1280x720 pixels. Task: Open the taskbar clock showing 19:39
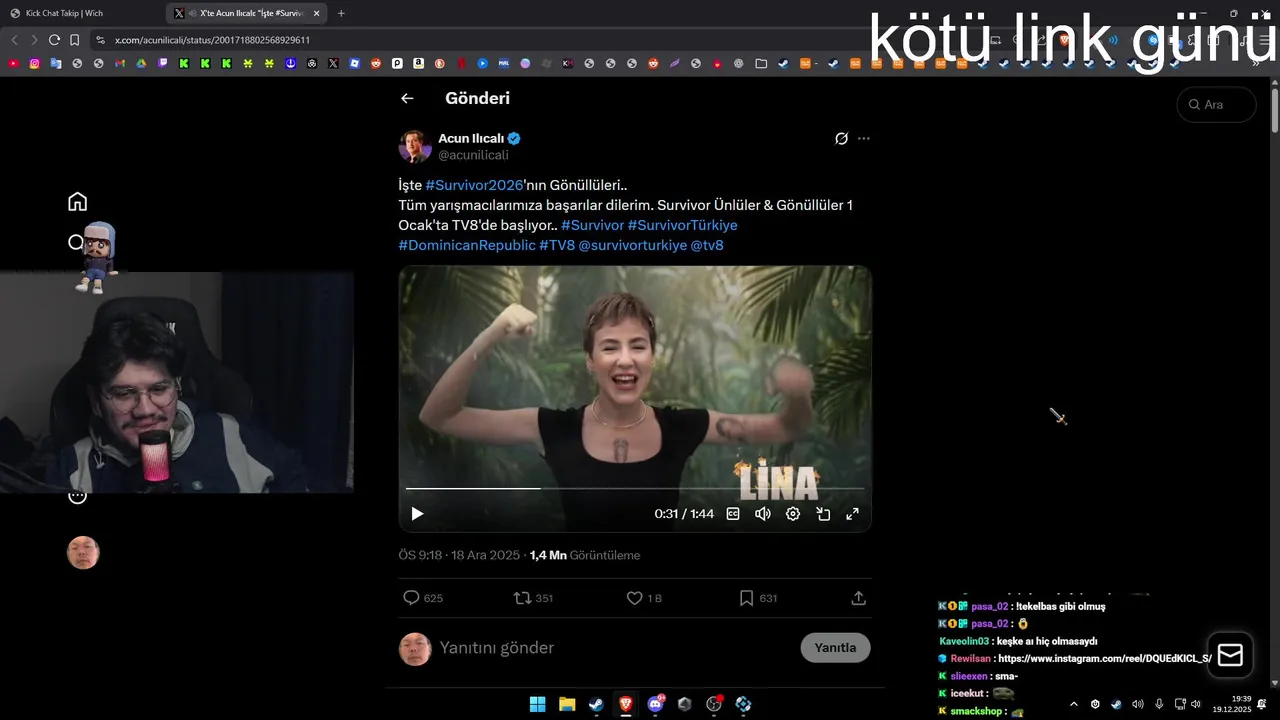pyautogui.click(x=1232, y=704)
